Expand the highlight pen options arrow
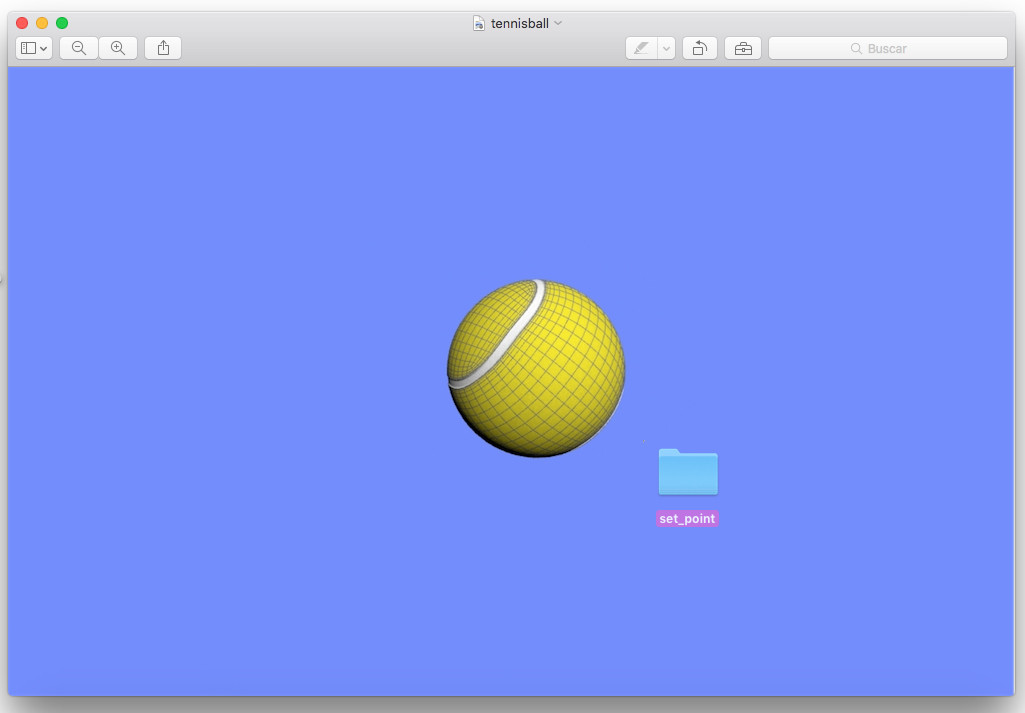Image resolution: width=1025 pixels, height=713 pixels. coord(666,48)
